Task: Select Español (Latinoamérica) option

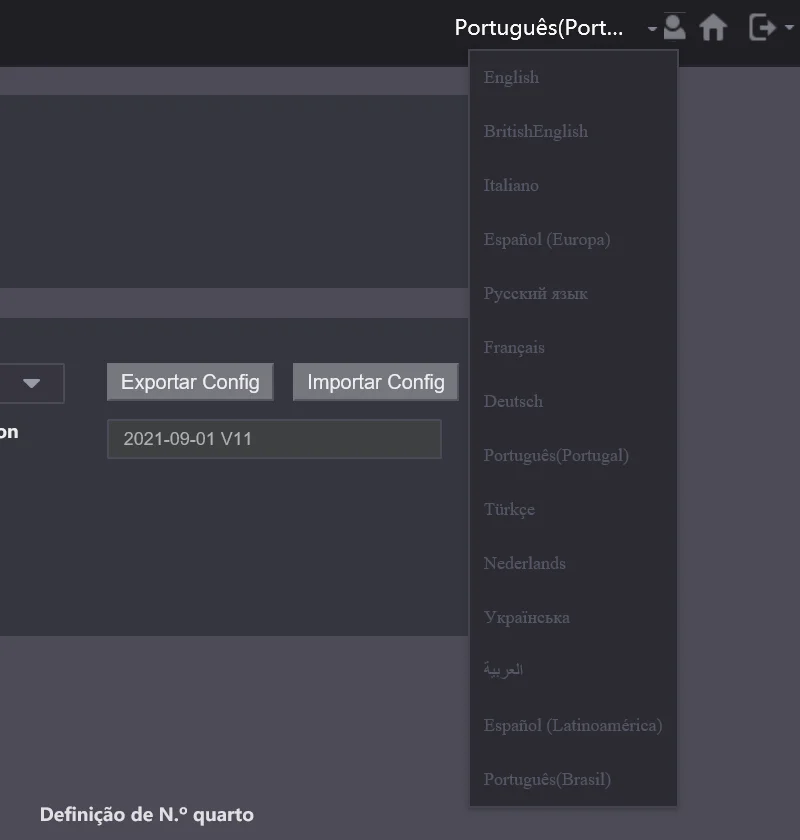Action: pos(573,726)
